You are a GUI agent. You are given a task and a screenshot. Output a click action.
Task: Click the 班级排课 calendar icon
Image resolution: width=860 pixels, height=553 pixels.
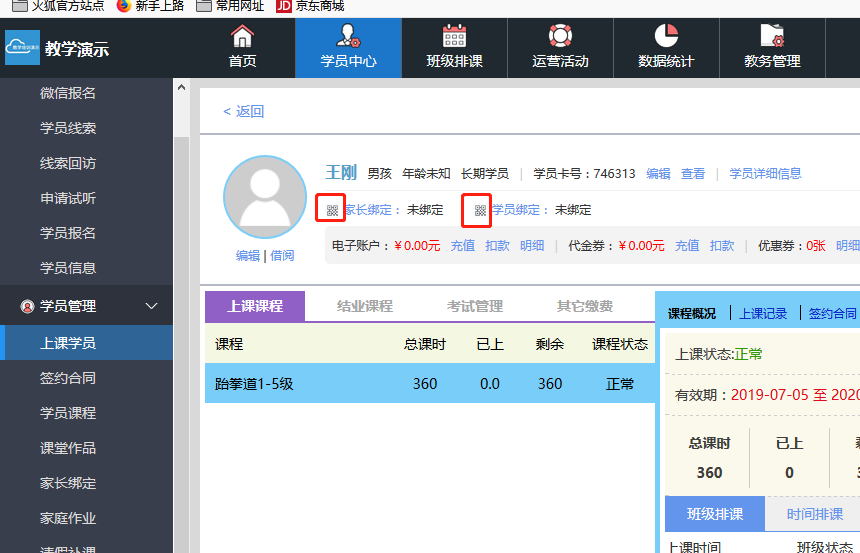click(x=454, y=37)
